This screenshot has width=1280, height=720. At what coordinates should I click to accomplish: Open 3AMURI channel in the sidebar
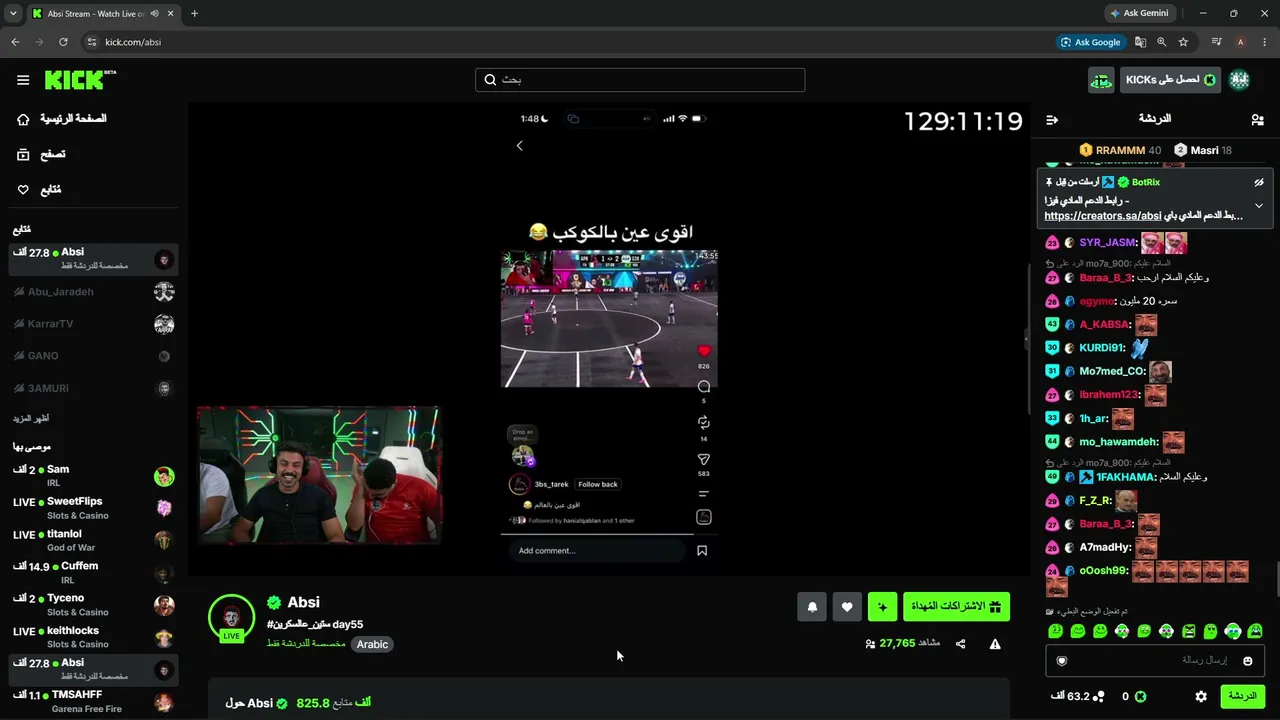(x=93, y=388)
